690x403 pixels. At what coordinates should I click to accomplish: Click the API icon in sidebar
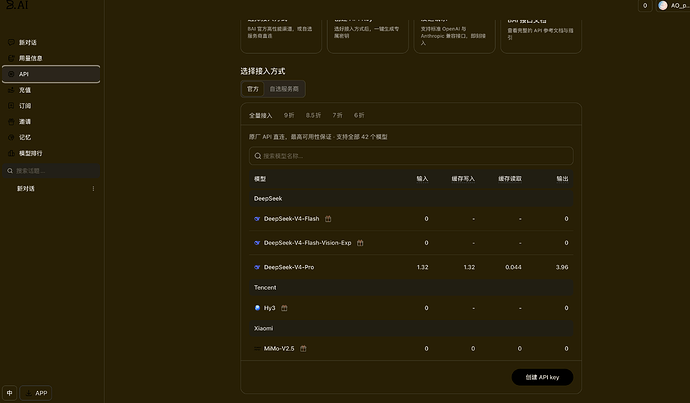click(x=11, y=74)
